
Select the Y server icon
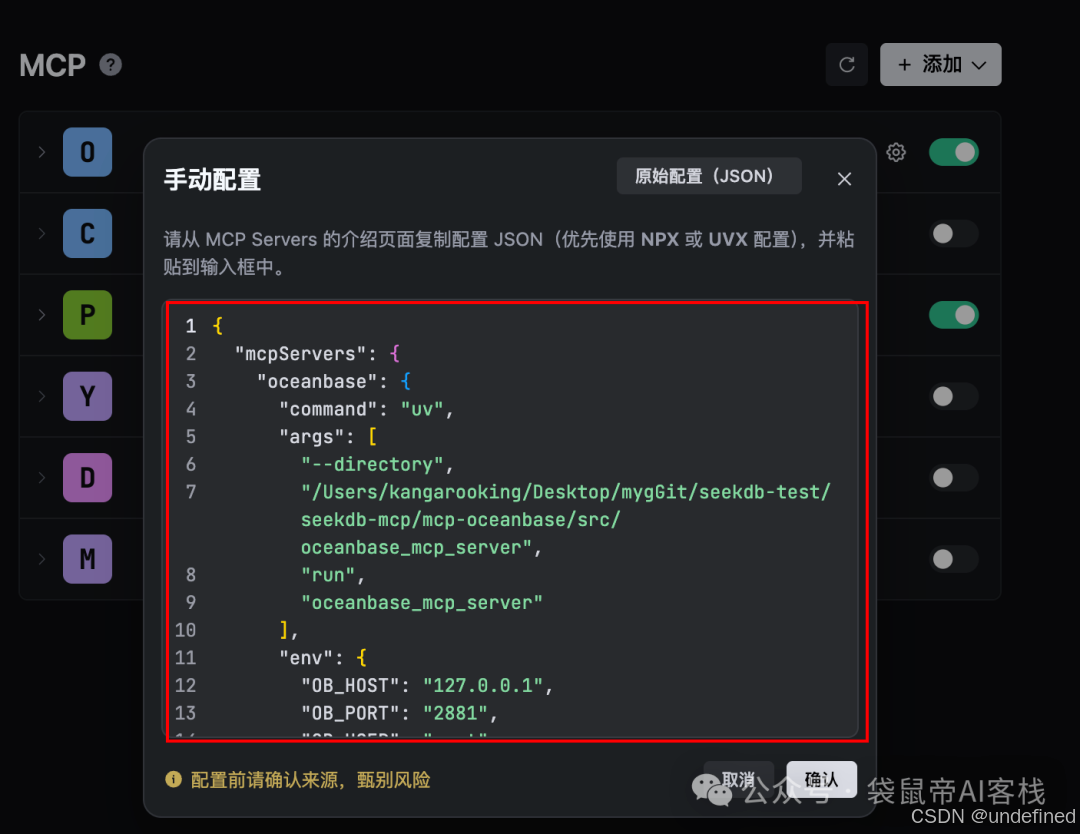pyautogui.click(x=87, y=396)
